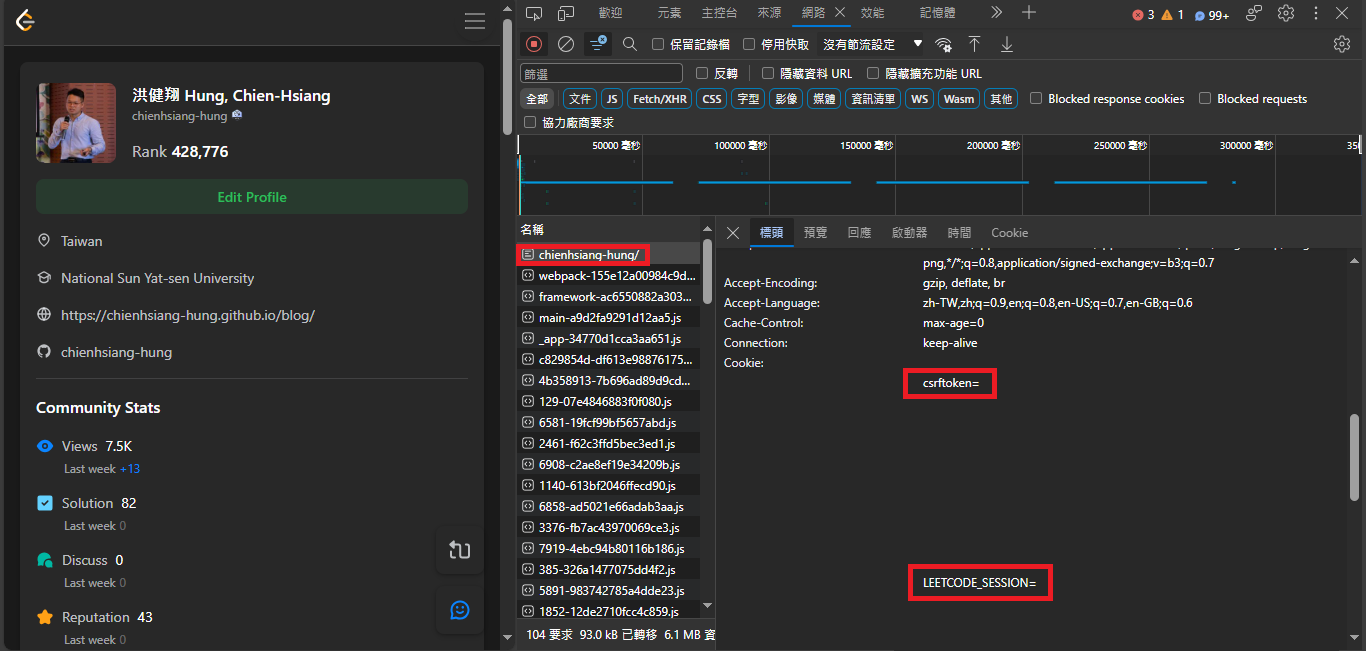This screenshot has width=1366, height=651.
Task: Open the LeetCode hamburger menu
Action: point(475,21)
